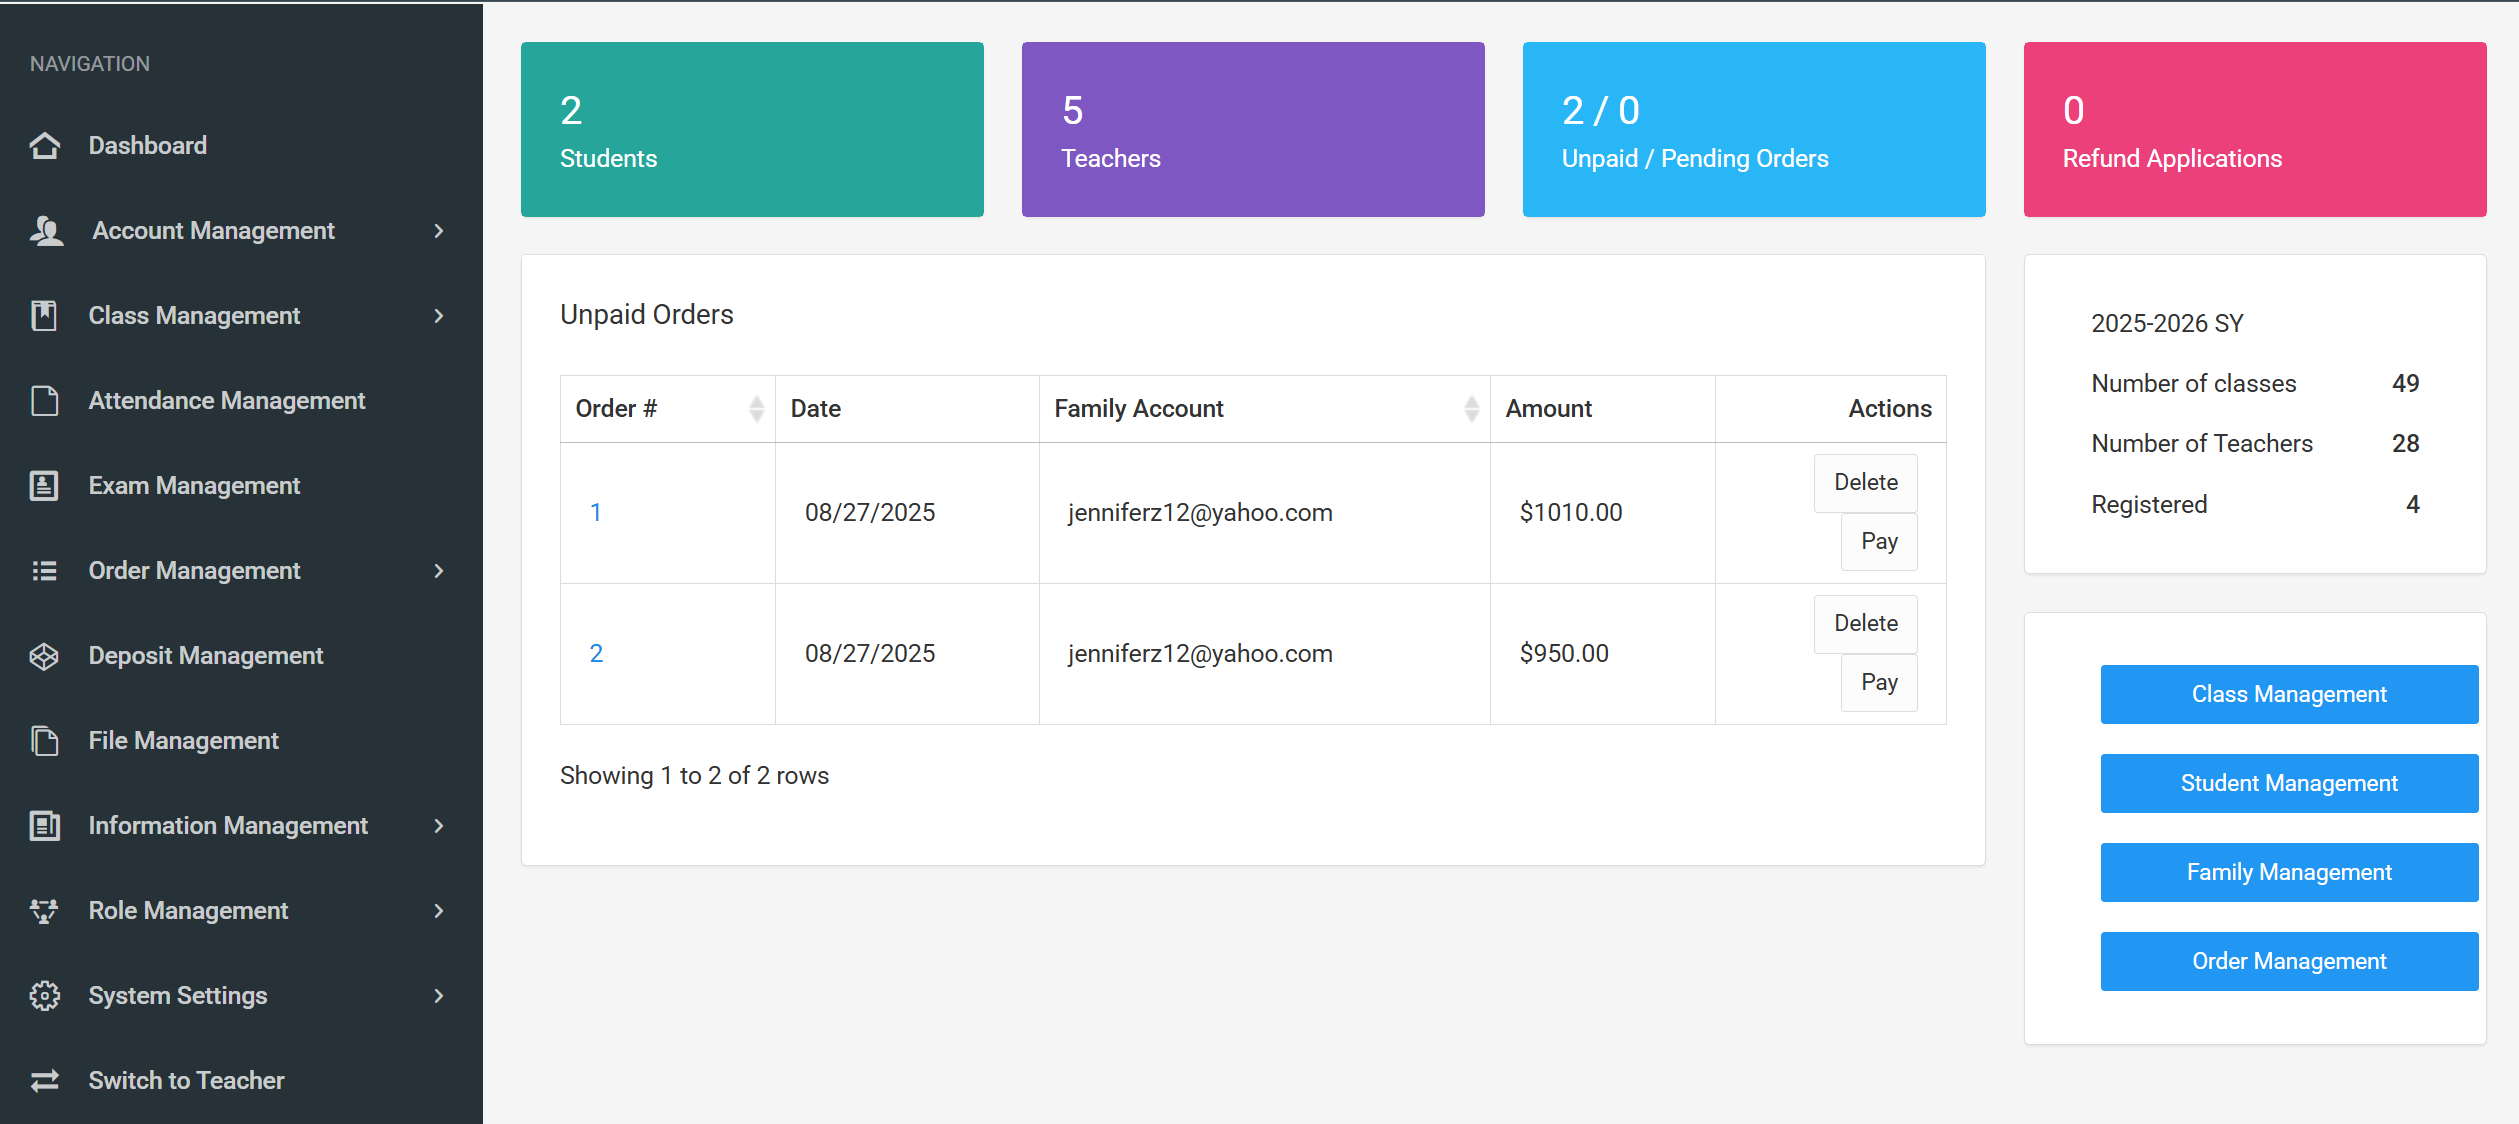The height and width of the screenshot is (1124, 2519).
Task: Expand the Information Management chevron
Action: pos(439,826)
